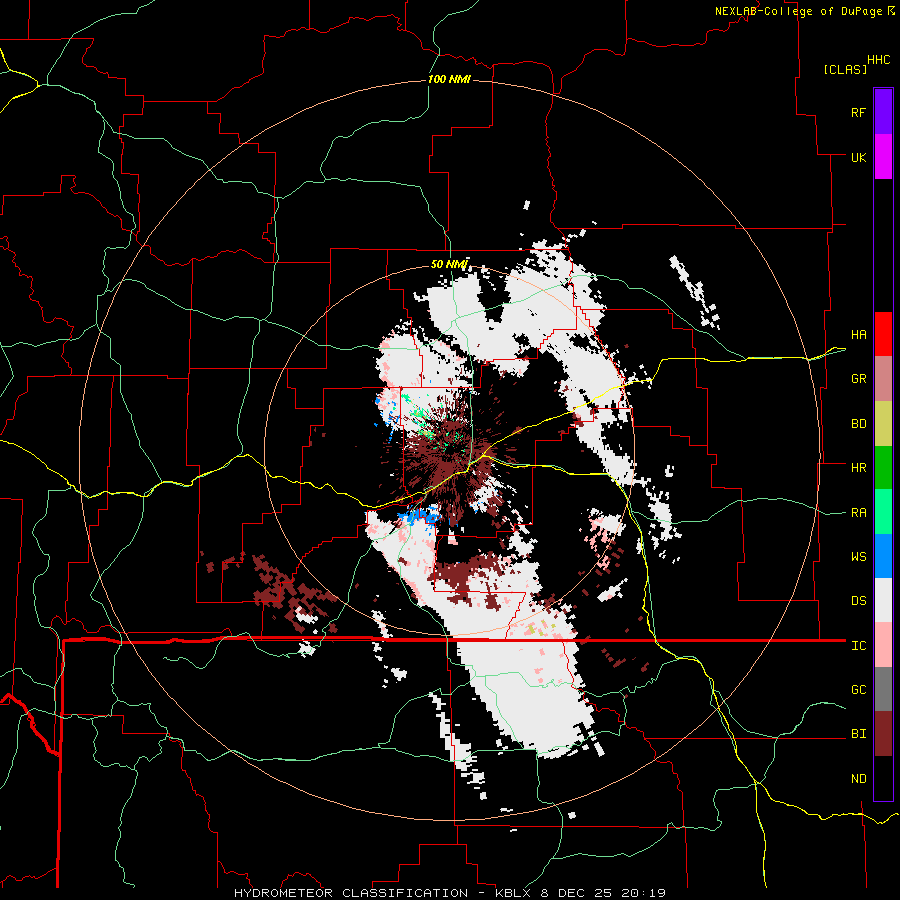This screenshot has height=900, width=900.
Task: Click the HR legend label
Action: point(858,468)
